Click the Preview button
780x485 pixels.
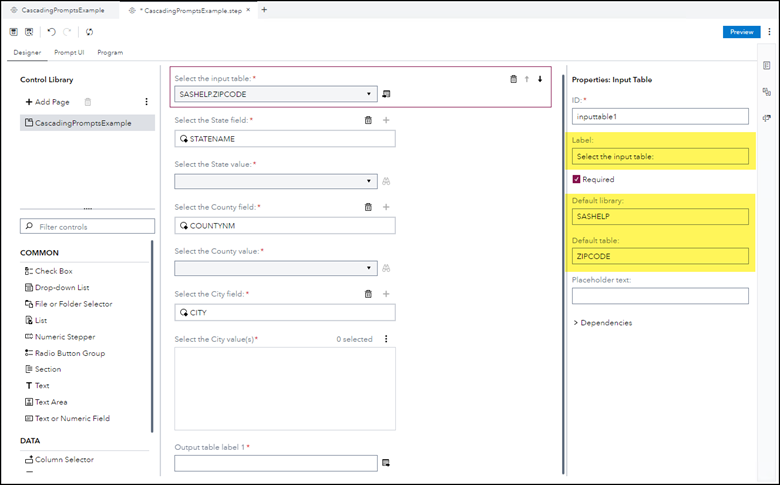click(x=741, y=32)
